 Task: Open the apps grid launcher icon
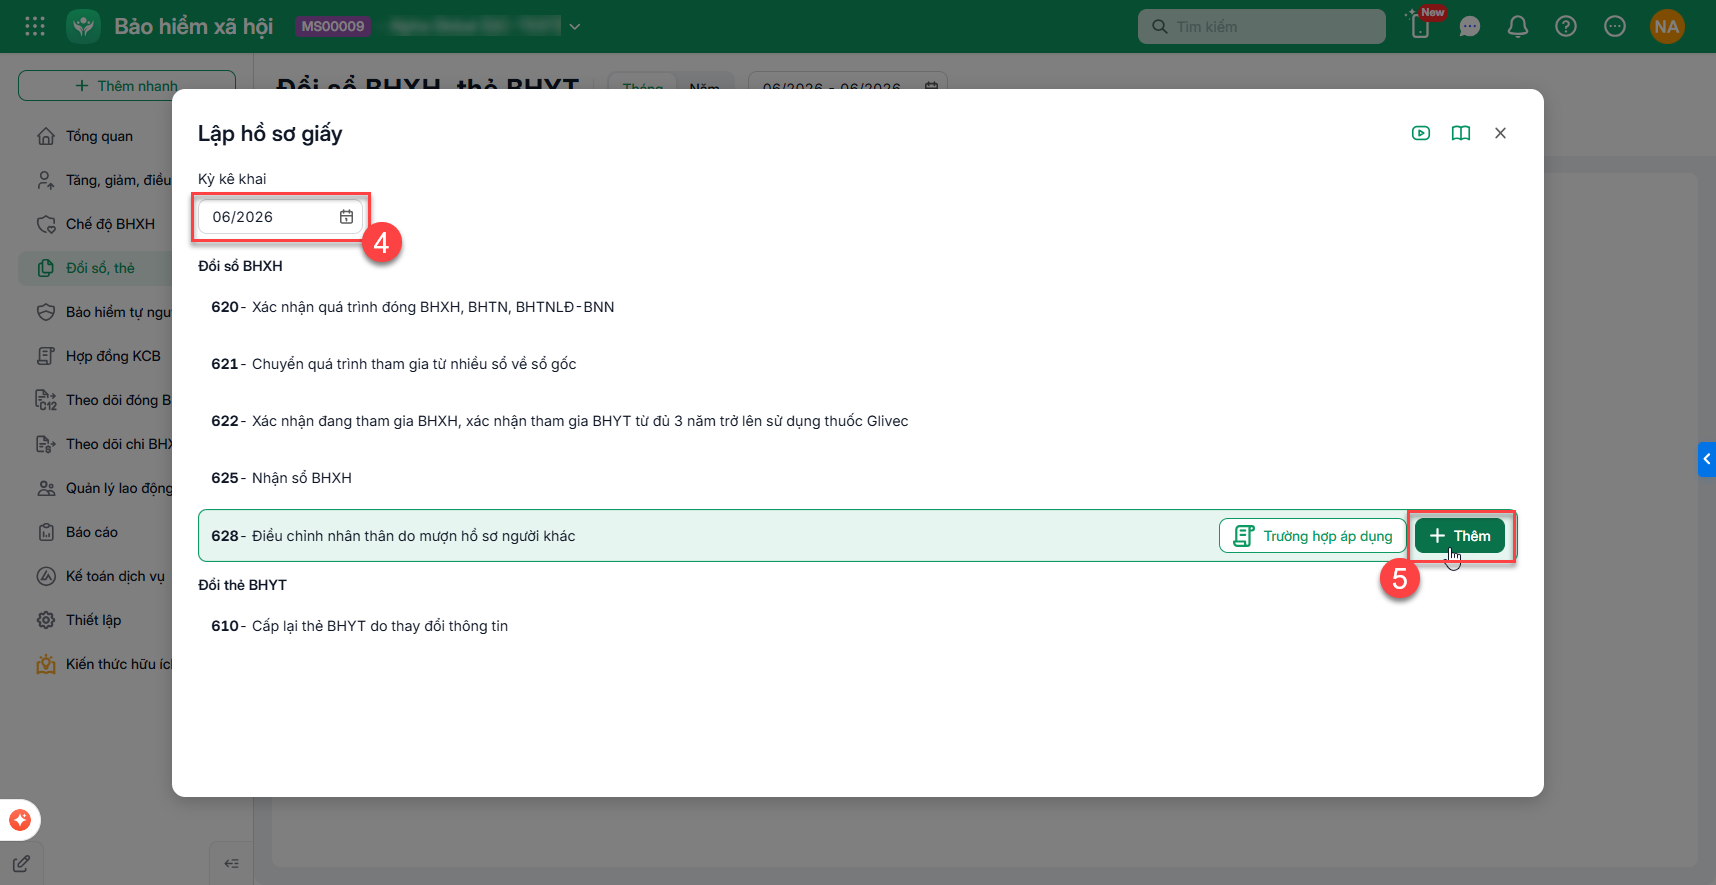35,26
